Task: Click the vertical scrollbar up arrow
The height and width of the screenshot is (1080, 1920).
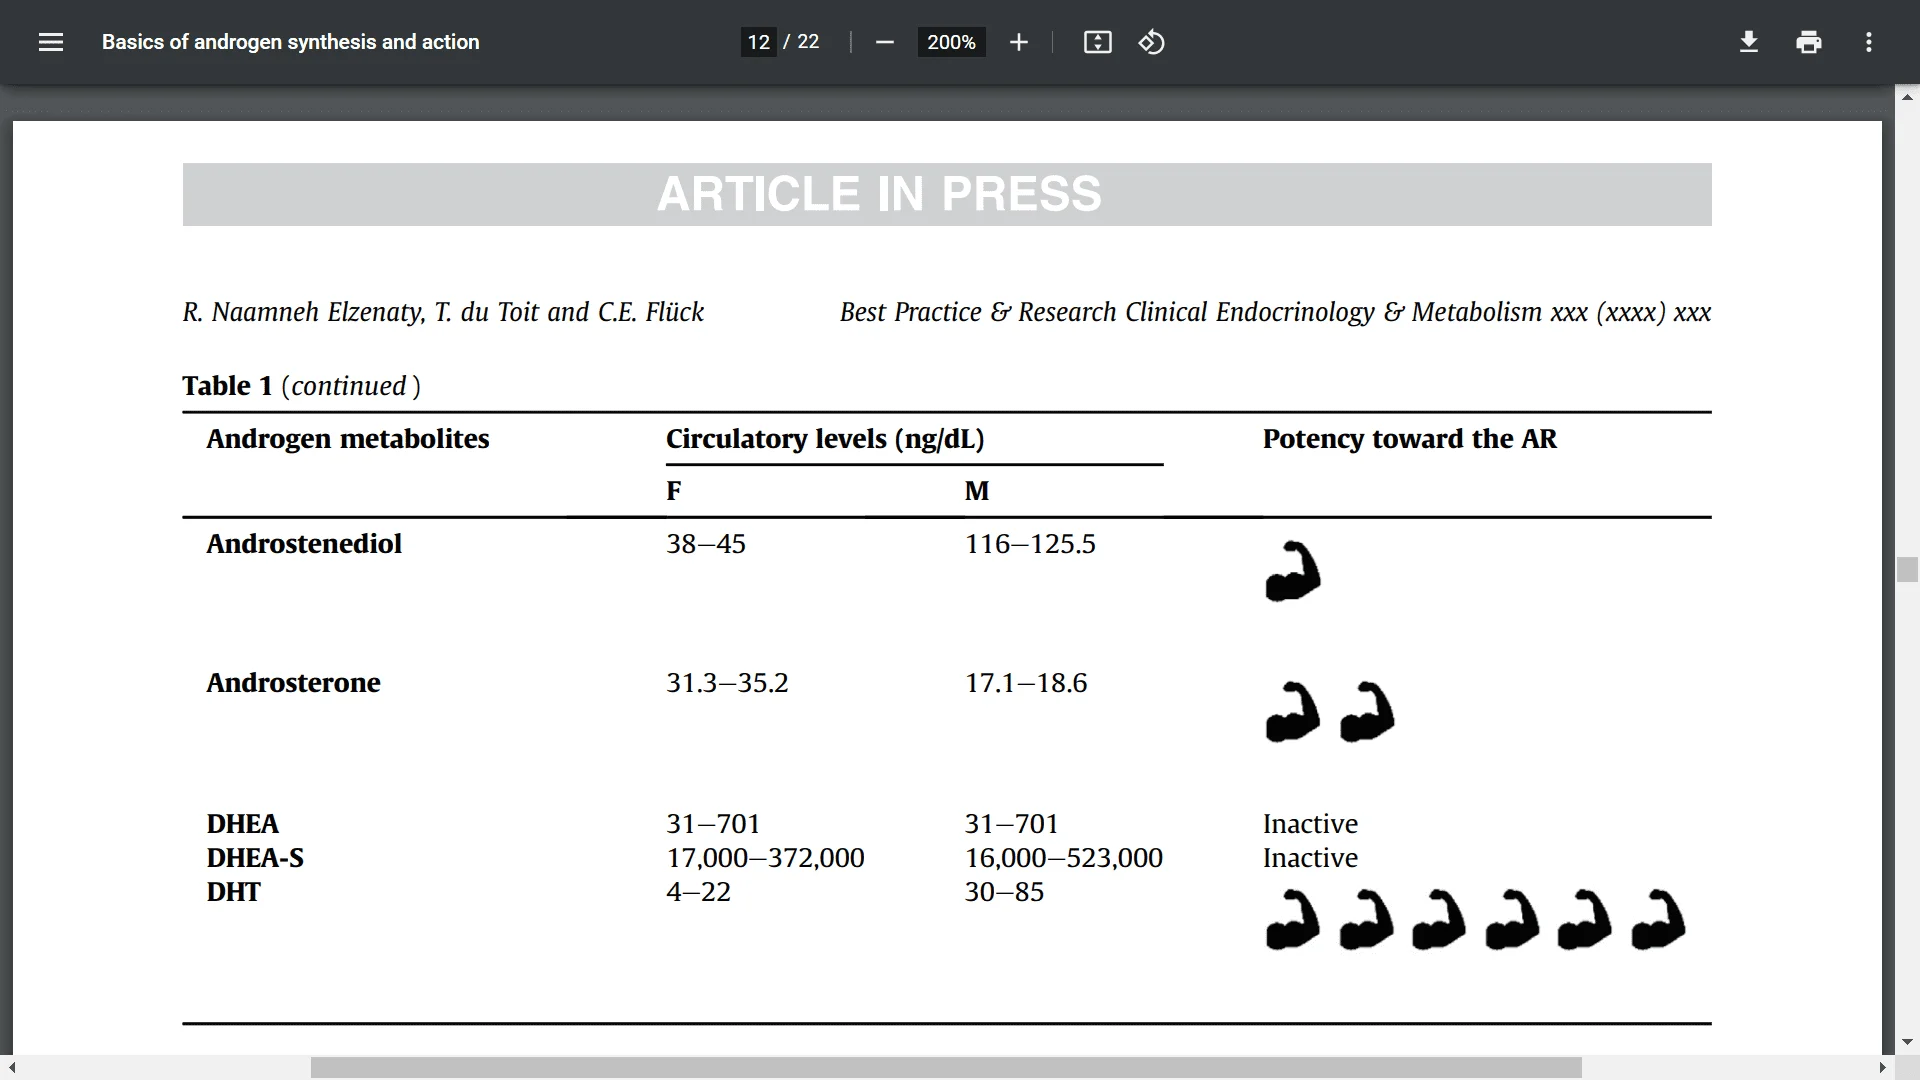Action: point(1907,97)
